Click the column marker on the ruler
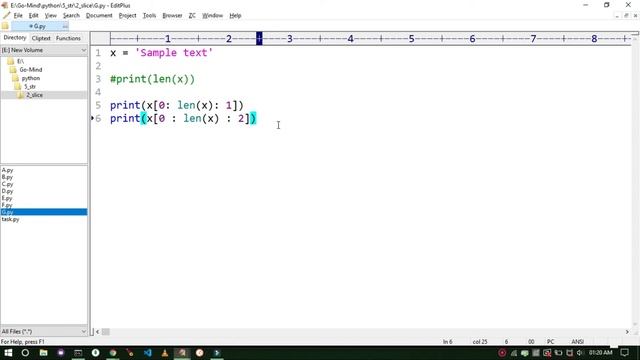 pos(259,39)
